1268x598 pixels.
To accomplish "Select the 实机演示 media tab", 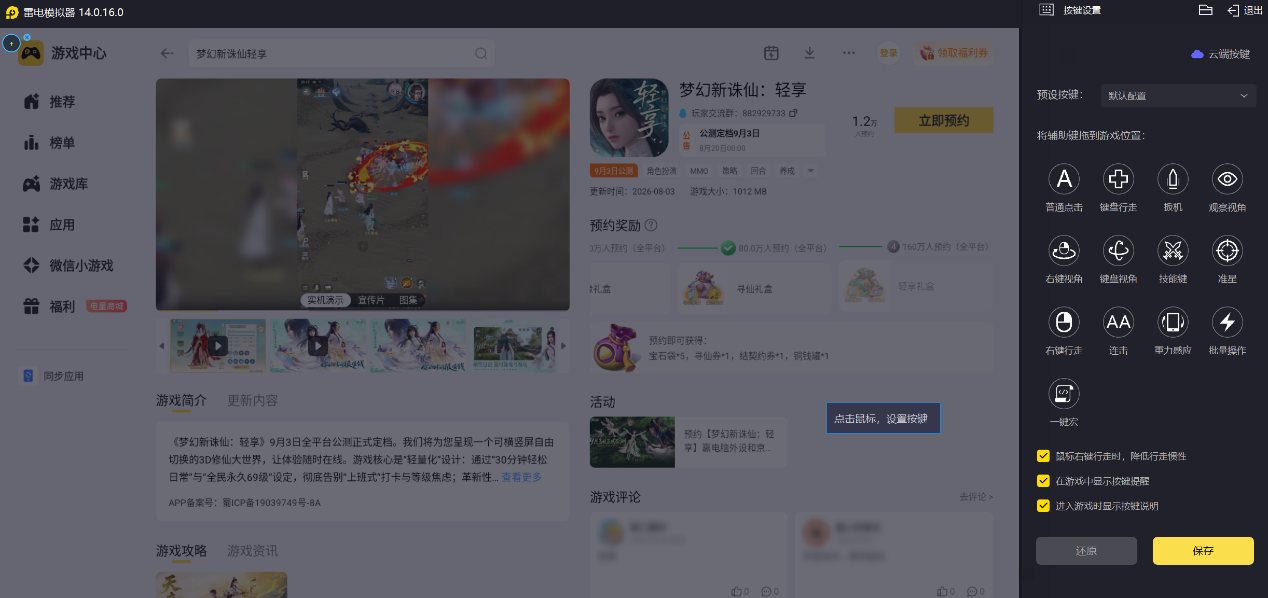I will (325, 300).
